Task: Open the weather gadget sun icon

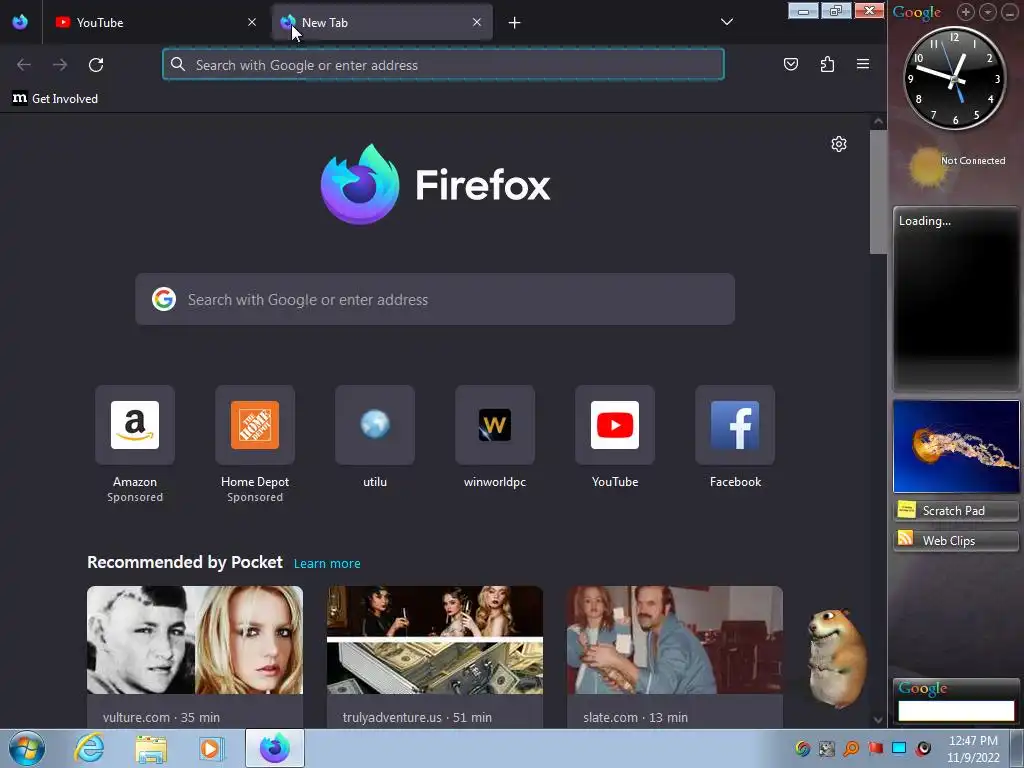Action: pyautogui.click(x=926, y=166)
